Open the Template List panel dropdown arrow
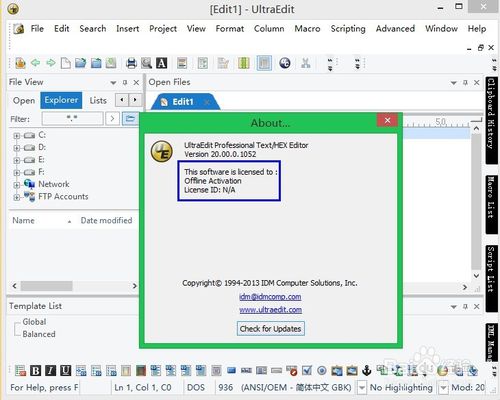500x400 pixels. (453, 307)
